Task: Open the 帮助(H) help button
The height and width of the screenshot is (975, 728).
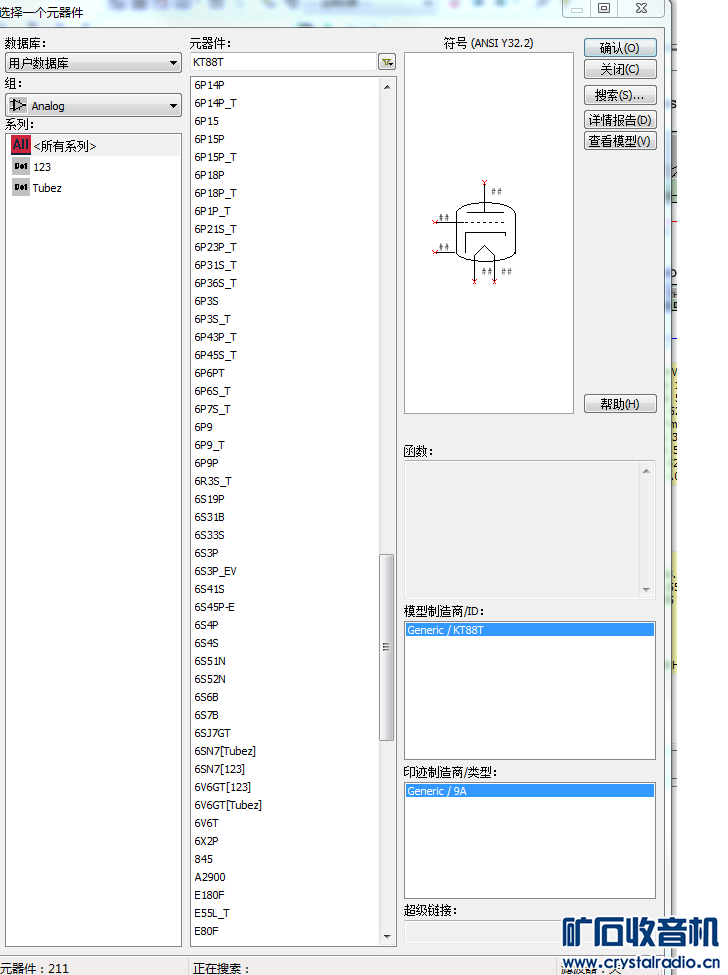Action: pyautogui.click(x=620, y=404)
